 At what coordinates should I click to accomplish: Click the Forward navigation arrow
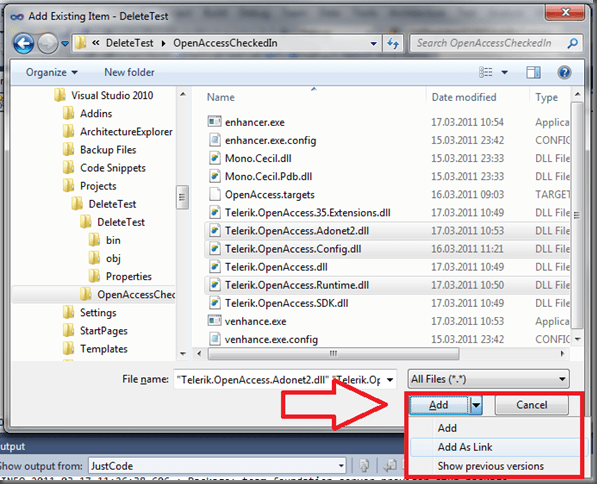coord(48,43)
